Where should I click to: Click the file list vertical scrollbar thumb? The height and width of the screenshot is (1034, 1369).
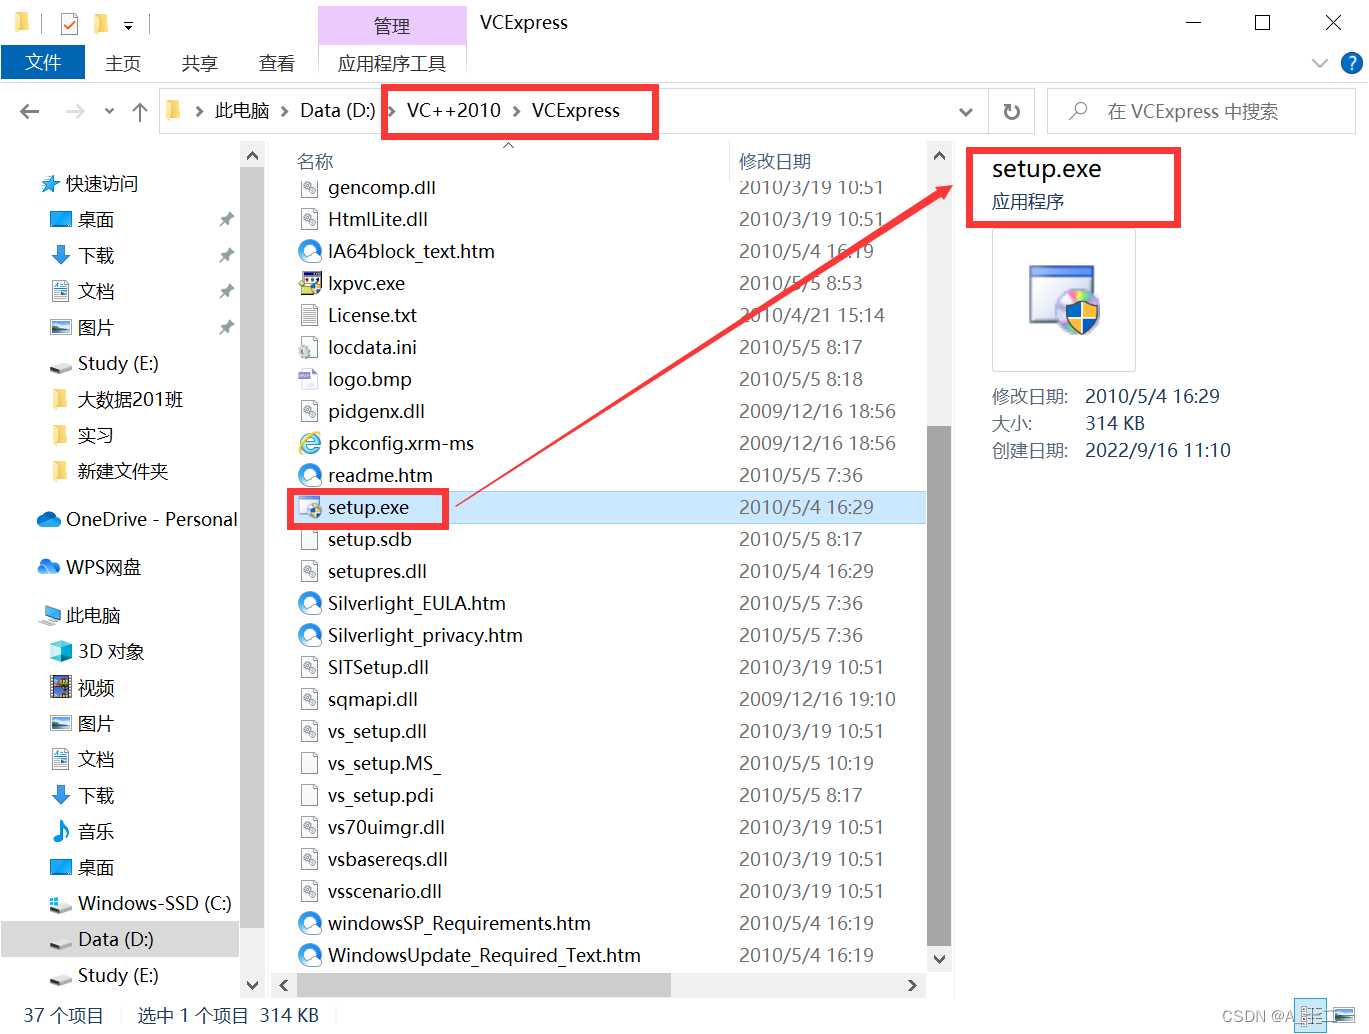[x=939, y=685]
